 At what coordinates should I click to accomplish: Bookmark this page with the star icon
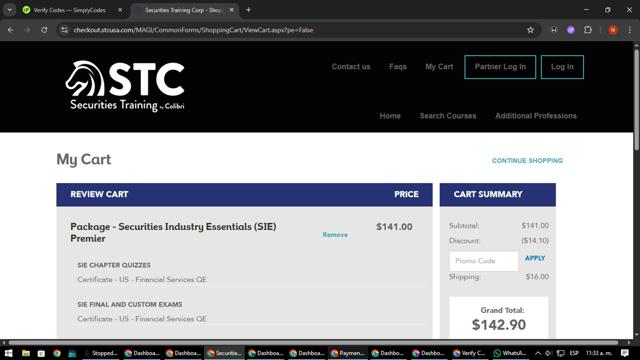530,30
